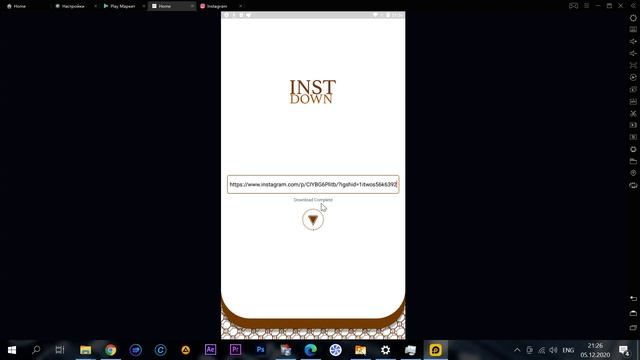
Task: Open the volume control in the system tray
Action: point(553,350)
